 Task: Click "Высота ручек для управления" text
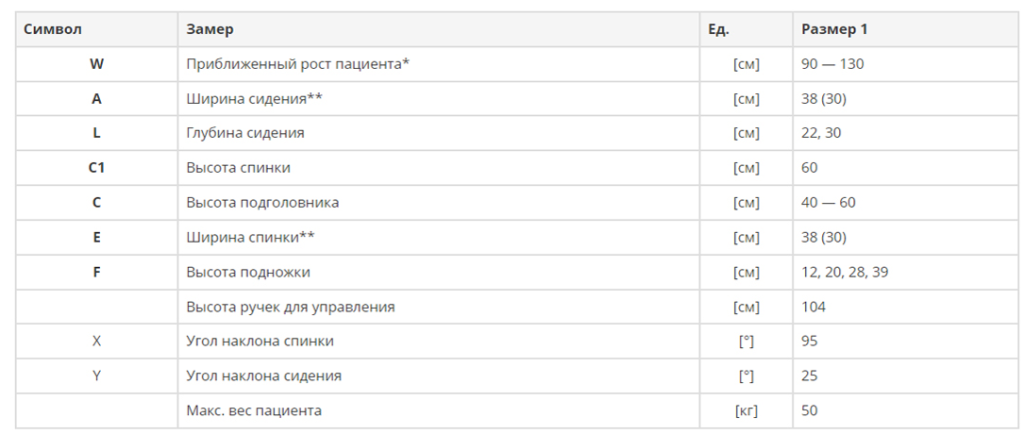coord(290,307)
